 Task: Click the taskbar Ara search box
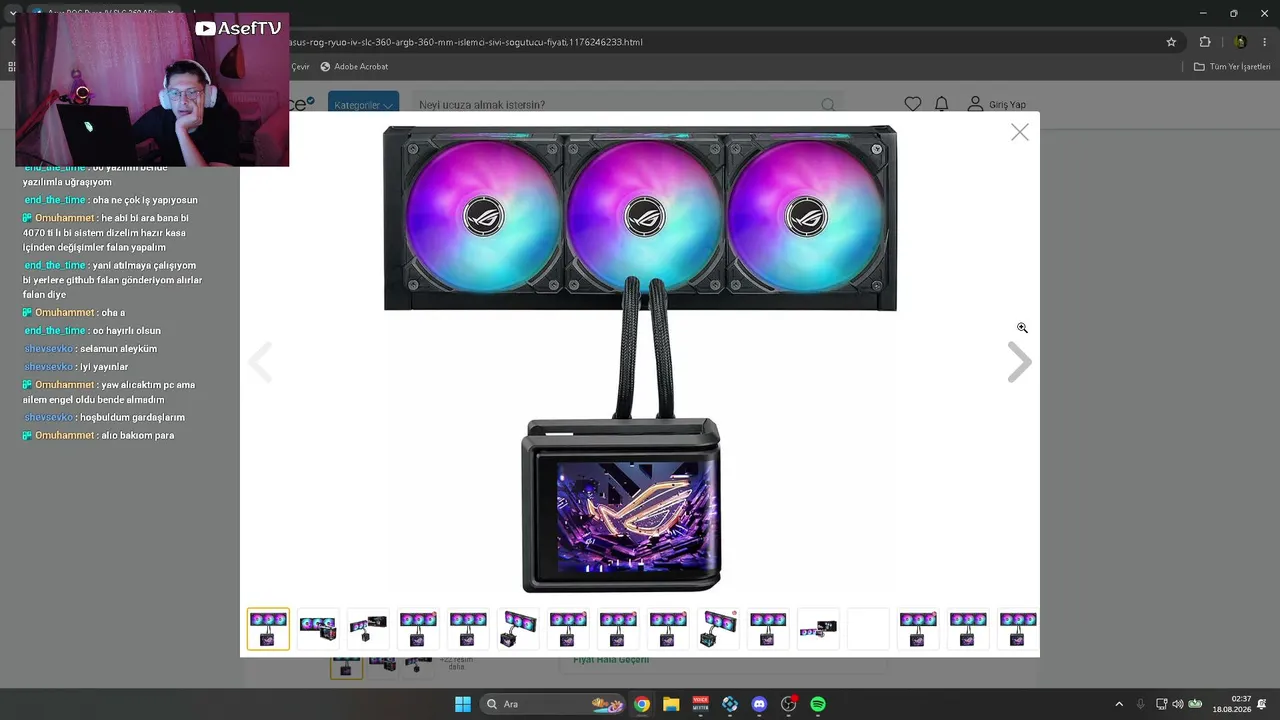[x=554, y=704]
